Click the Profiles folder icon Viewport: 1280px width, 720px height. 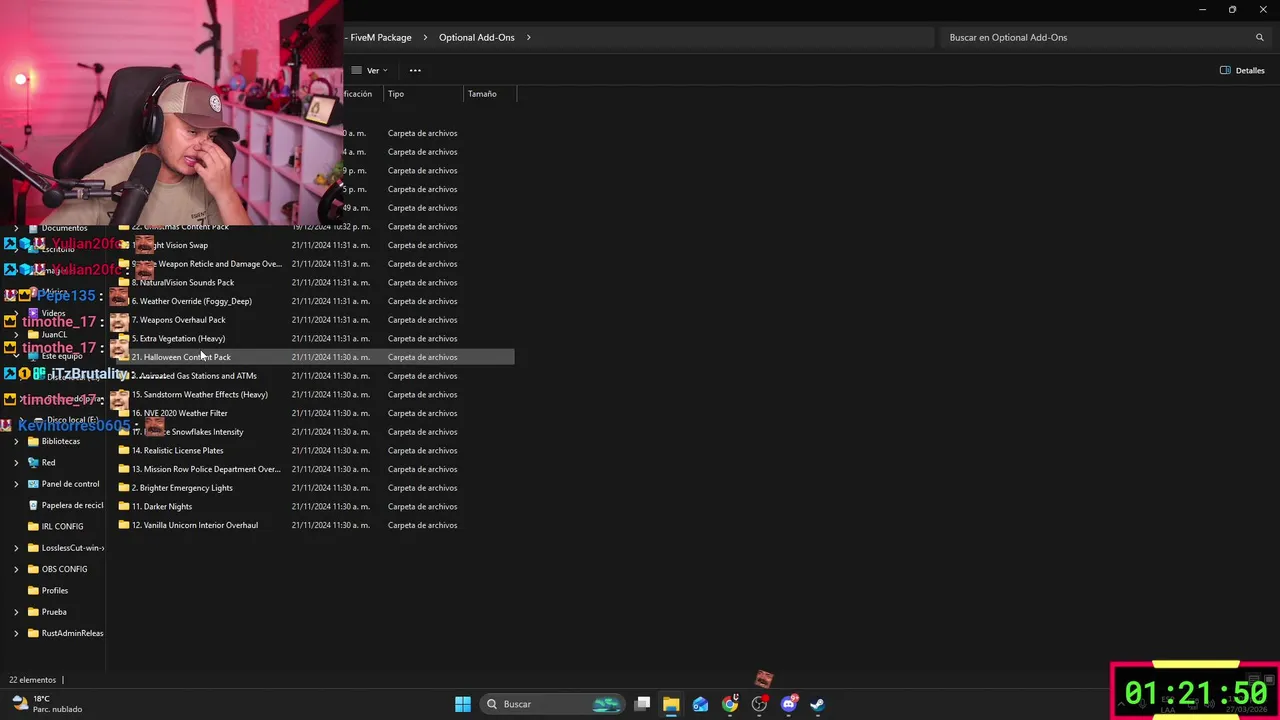pos(33,590)
